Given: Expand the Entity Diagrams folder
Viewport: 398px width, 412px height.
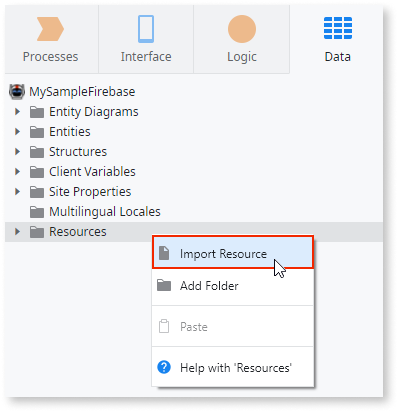Looking at the screenshot, I should [17, 111].
